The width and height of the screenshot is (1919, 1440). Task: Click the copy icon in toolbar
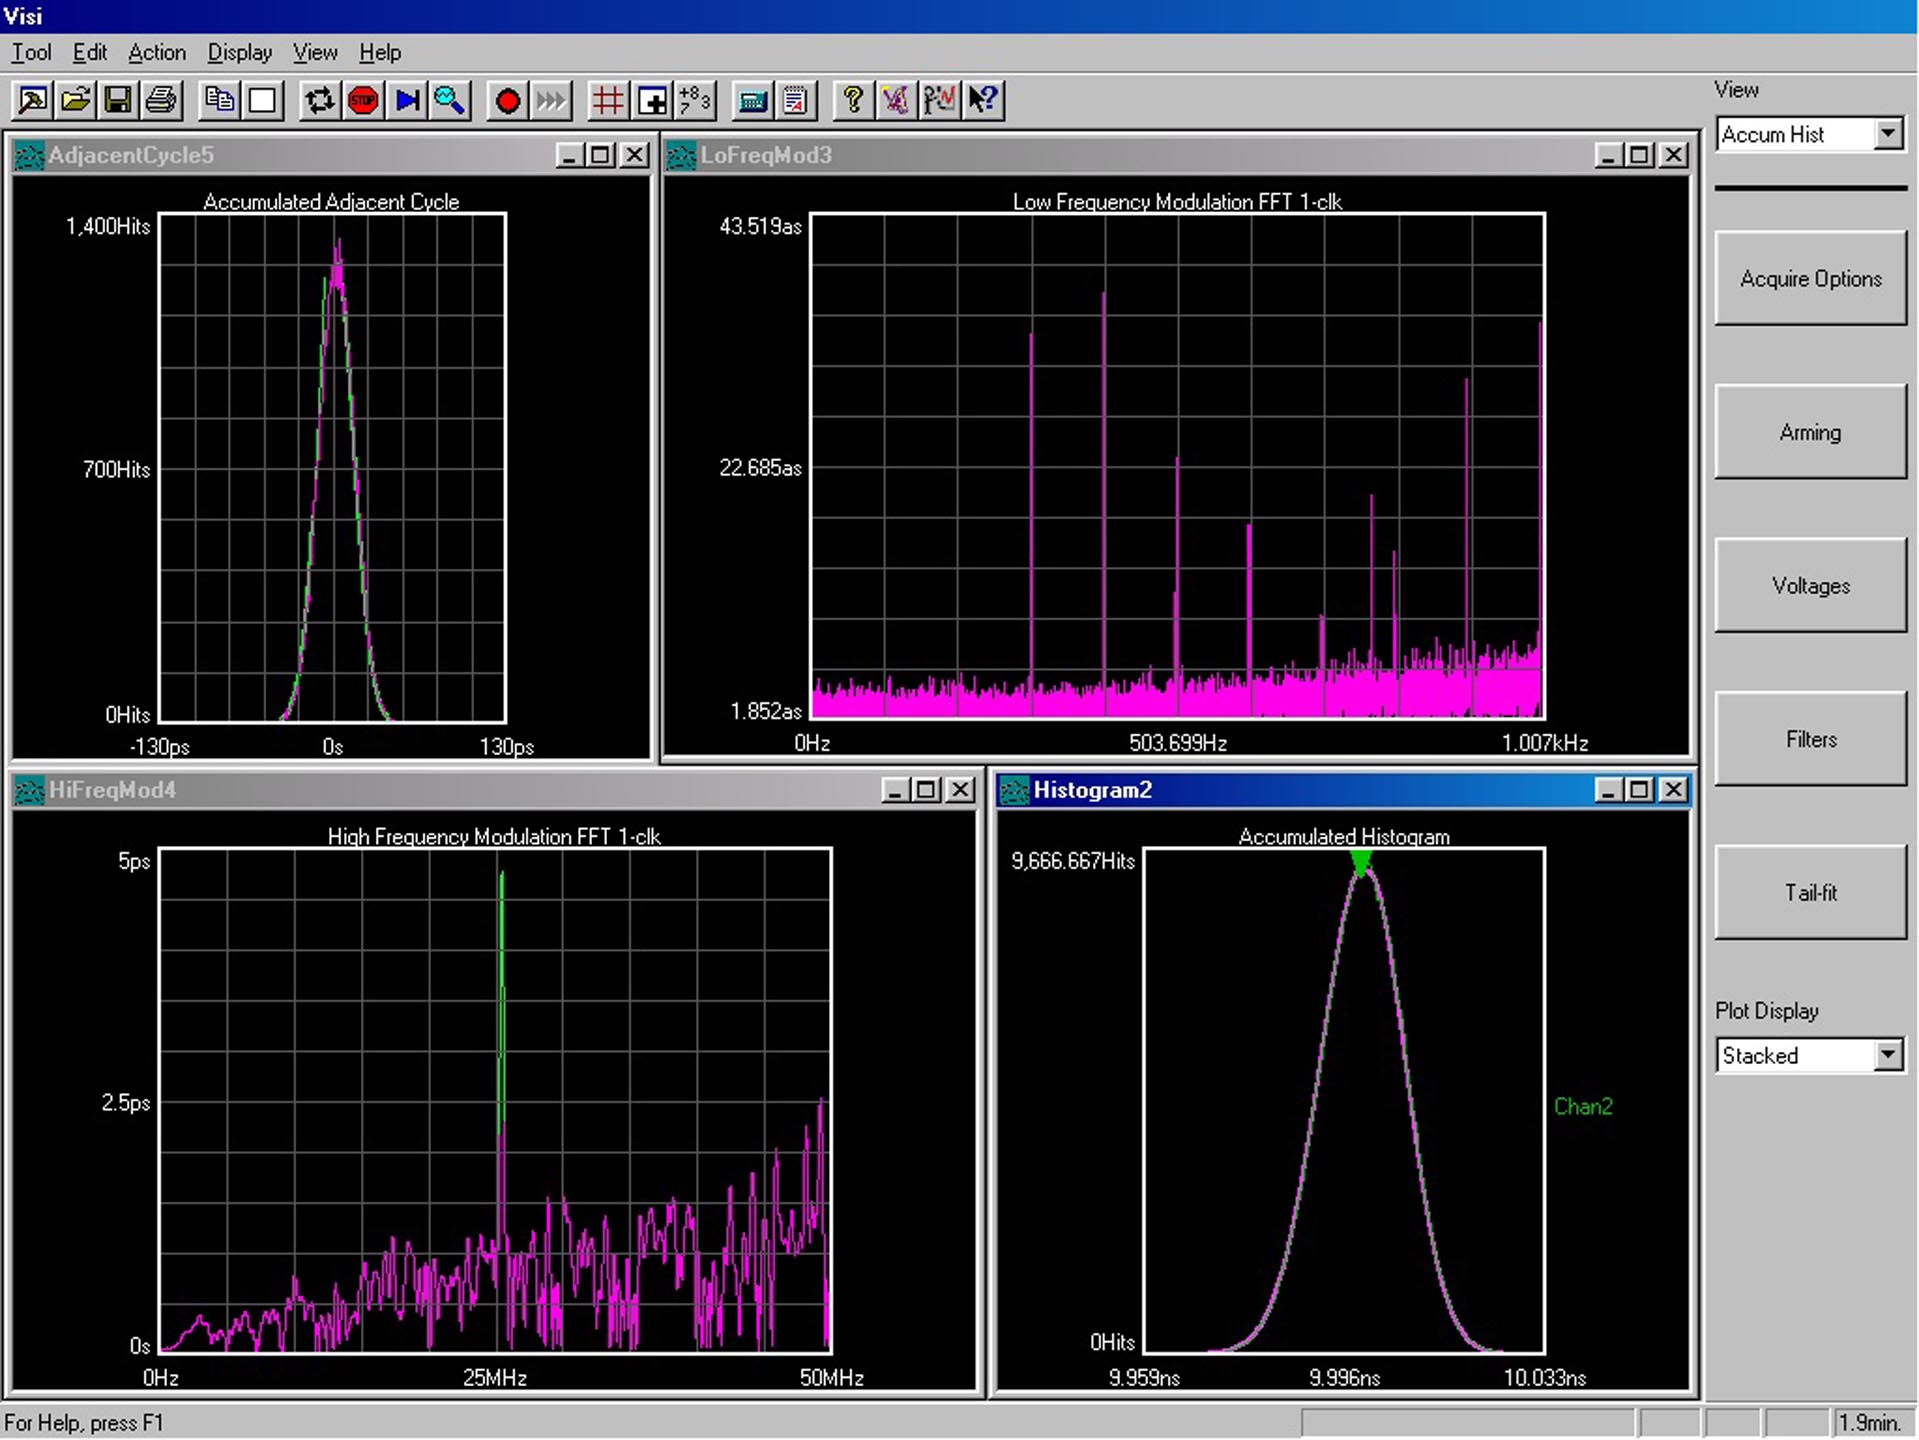click(219, 100)
